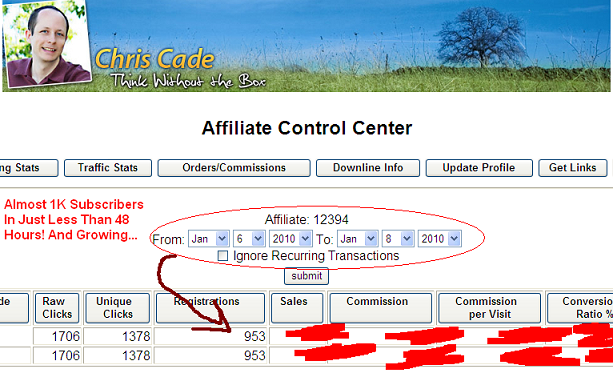Go to Downline Info
613x373 pixels.
pyautogui.click(x=368, y=168)
